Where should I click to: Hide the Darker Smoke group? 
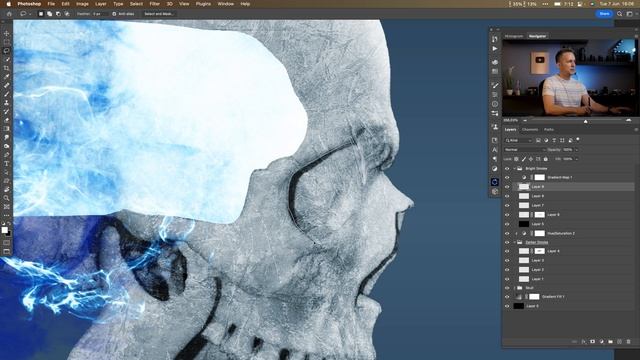click(x=507, y=242)
